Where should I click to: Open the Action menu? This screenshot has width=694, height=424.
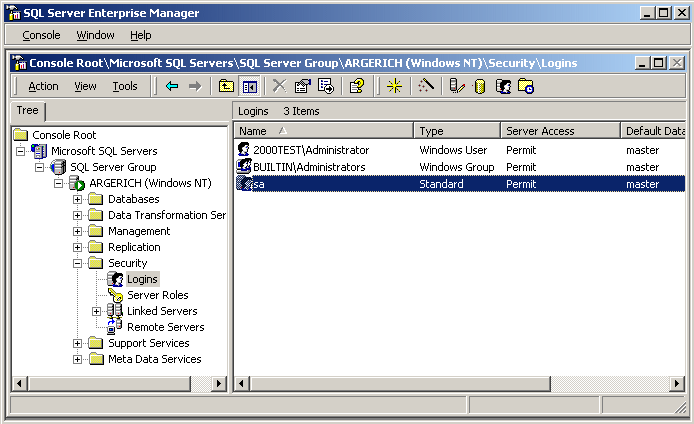[x=43, y=86]
